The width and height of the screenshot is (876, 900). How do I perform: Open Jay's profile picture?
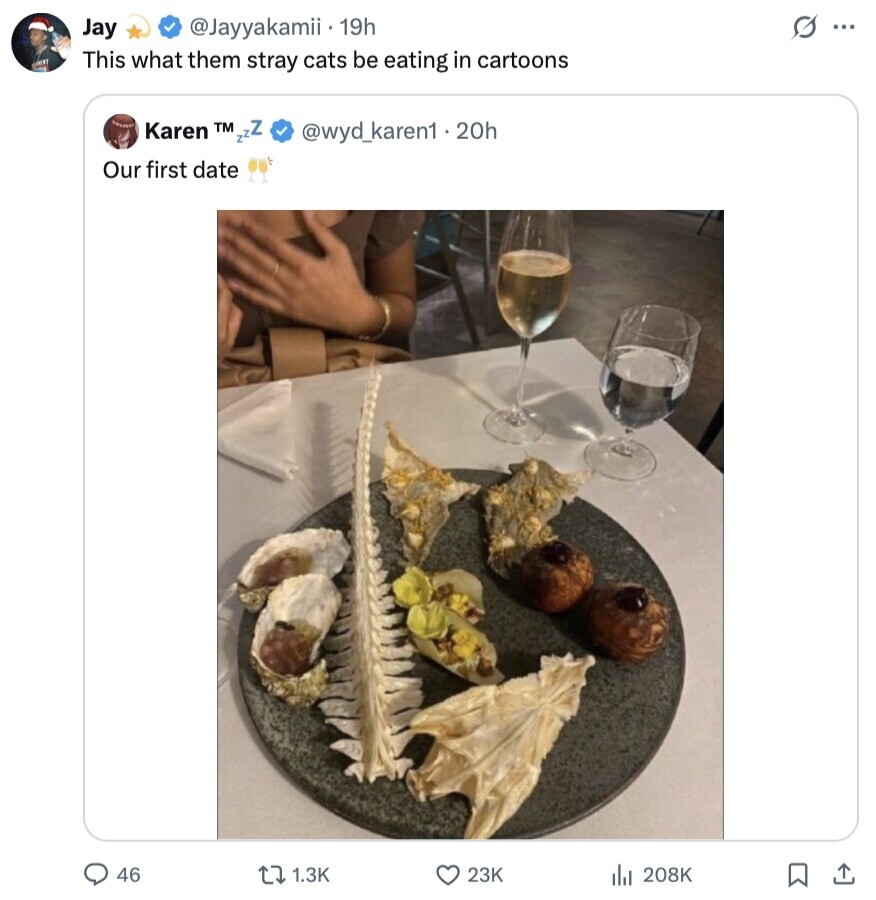tap(40, 42)
